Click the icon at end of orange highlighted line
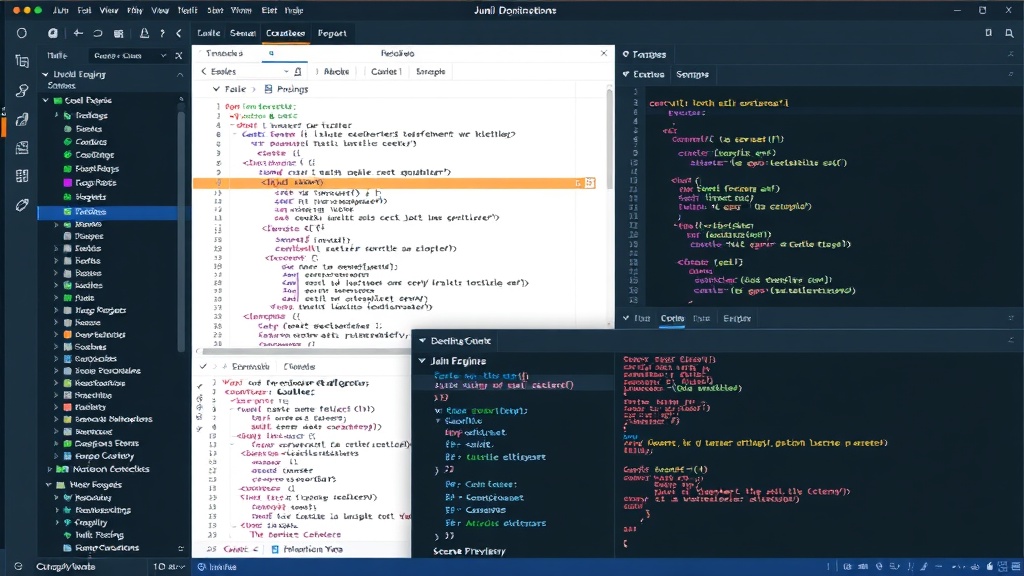The height and width of the screenshot is (576, 1024). 590,183
